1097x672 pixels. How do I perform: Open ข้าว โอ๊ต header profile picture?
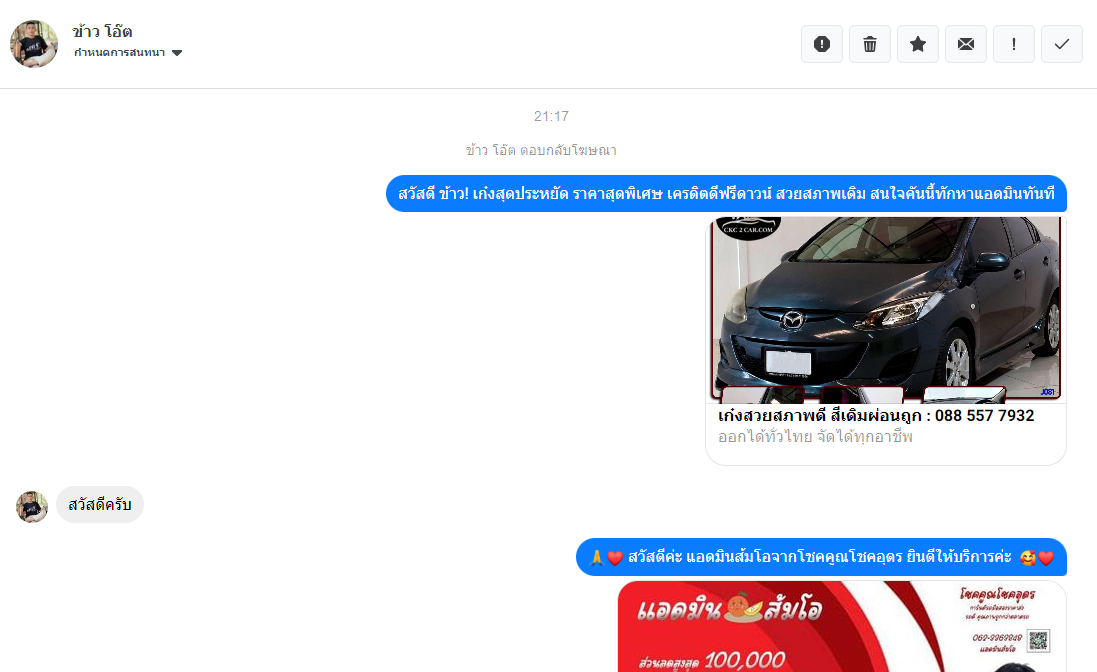pyautogui.click(x=34, y=43)
